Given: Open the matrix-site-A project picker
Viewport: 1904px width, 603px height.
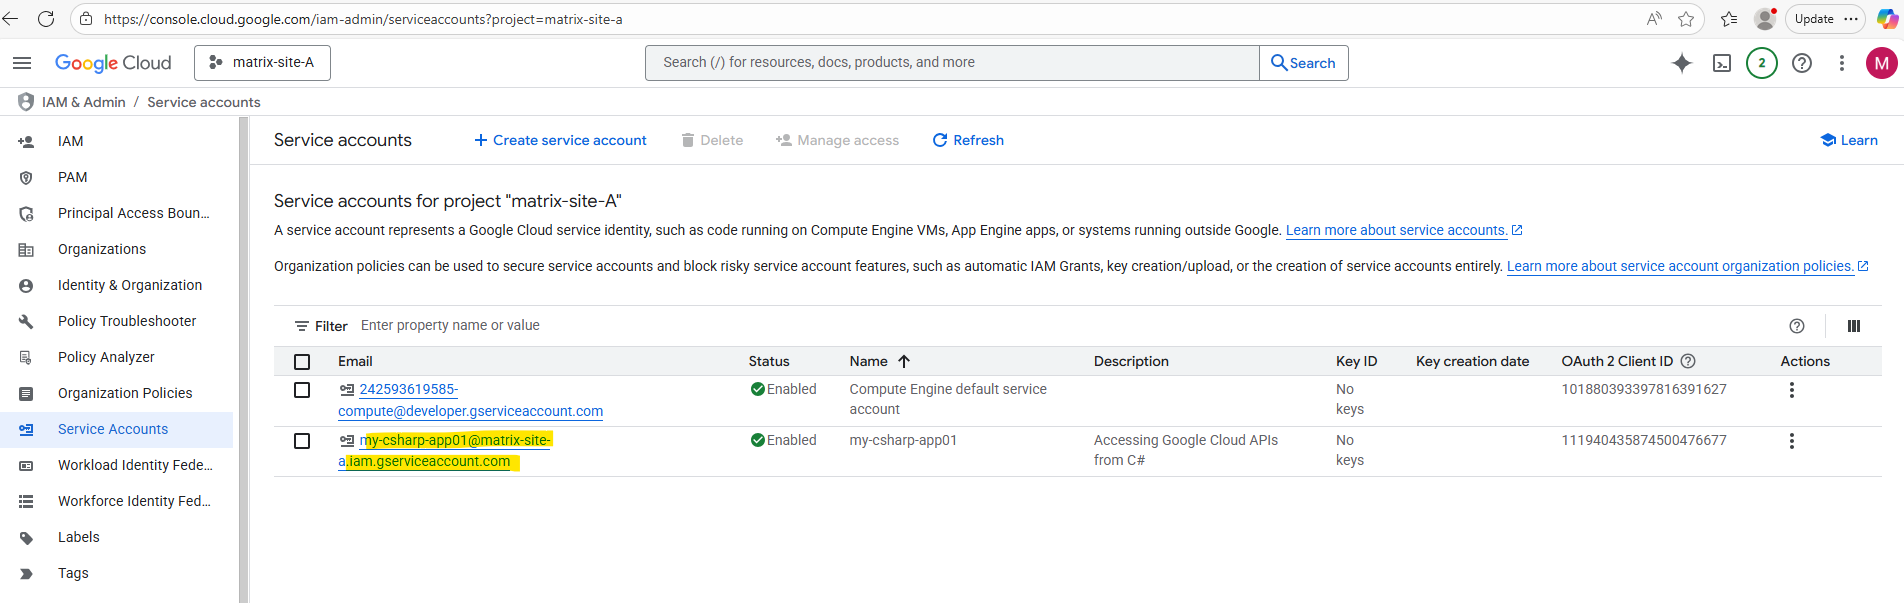Looking at the screenshot, I should point(262,63).
